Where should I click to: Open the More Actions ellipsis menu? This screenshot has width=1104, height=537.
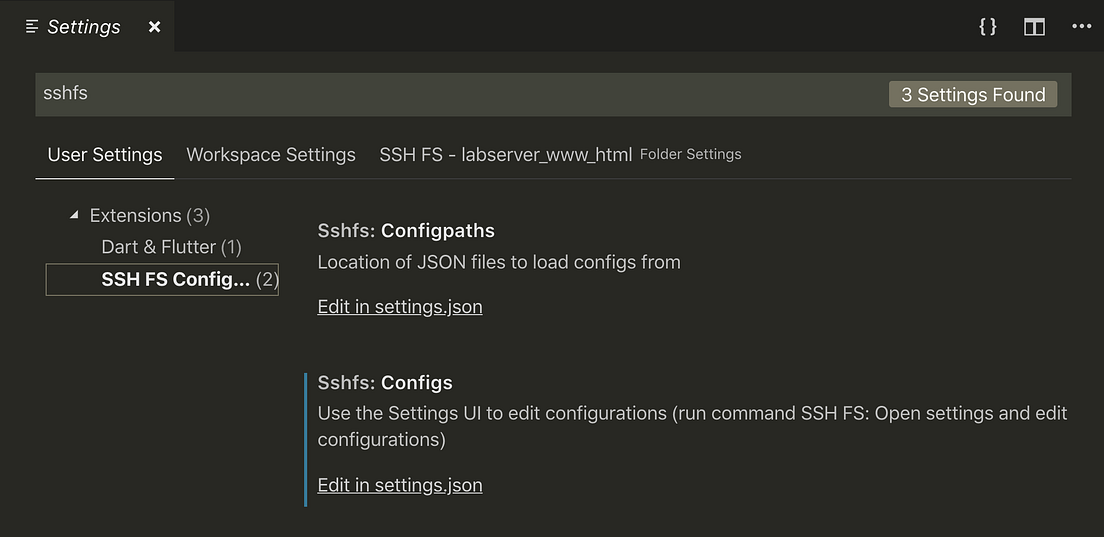tap(1081, 27)
